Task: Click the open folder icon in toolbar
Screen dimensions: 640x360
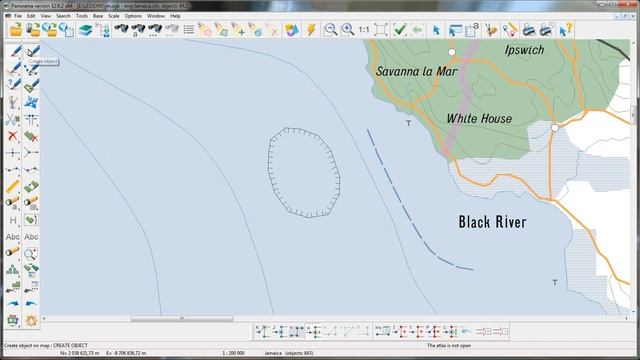Action: (x=16, y=30)
